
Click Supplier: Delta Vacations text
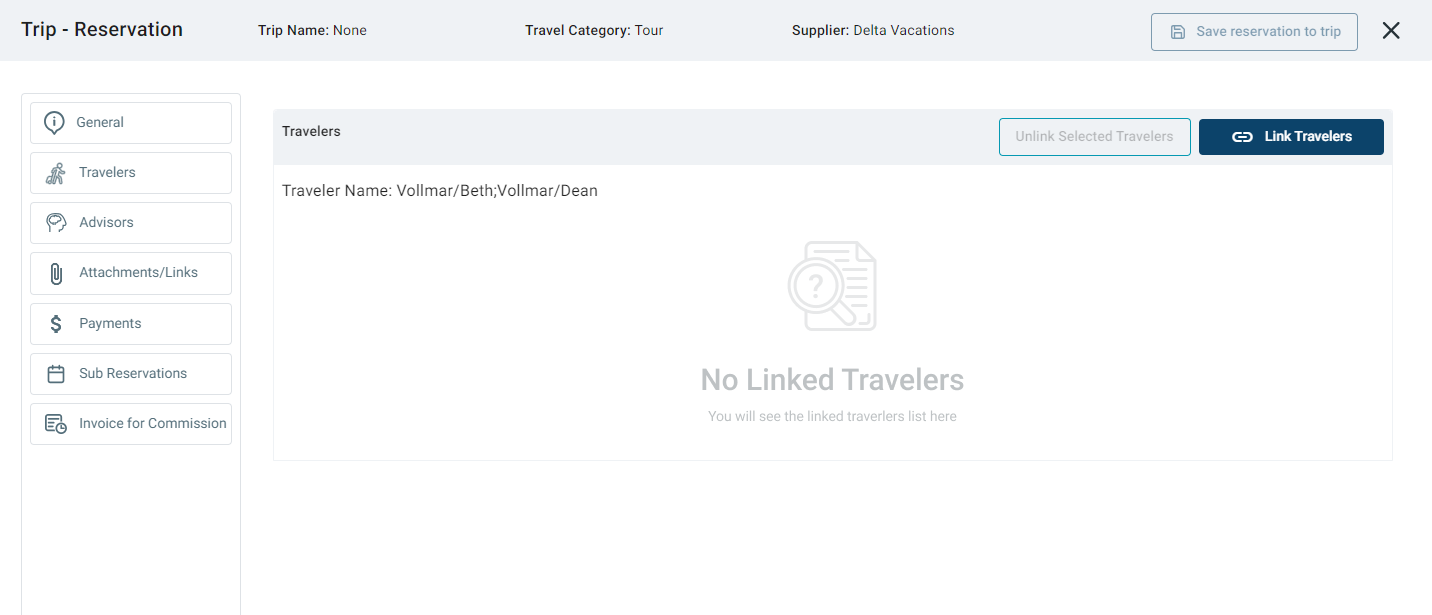[x=873, y=31]
